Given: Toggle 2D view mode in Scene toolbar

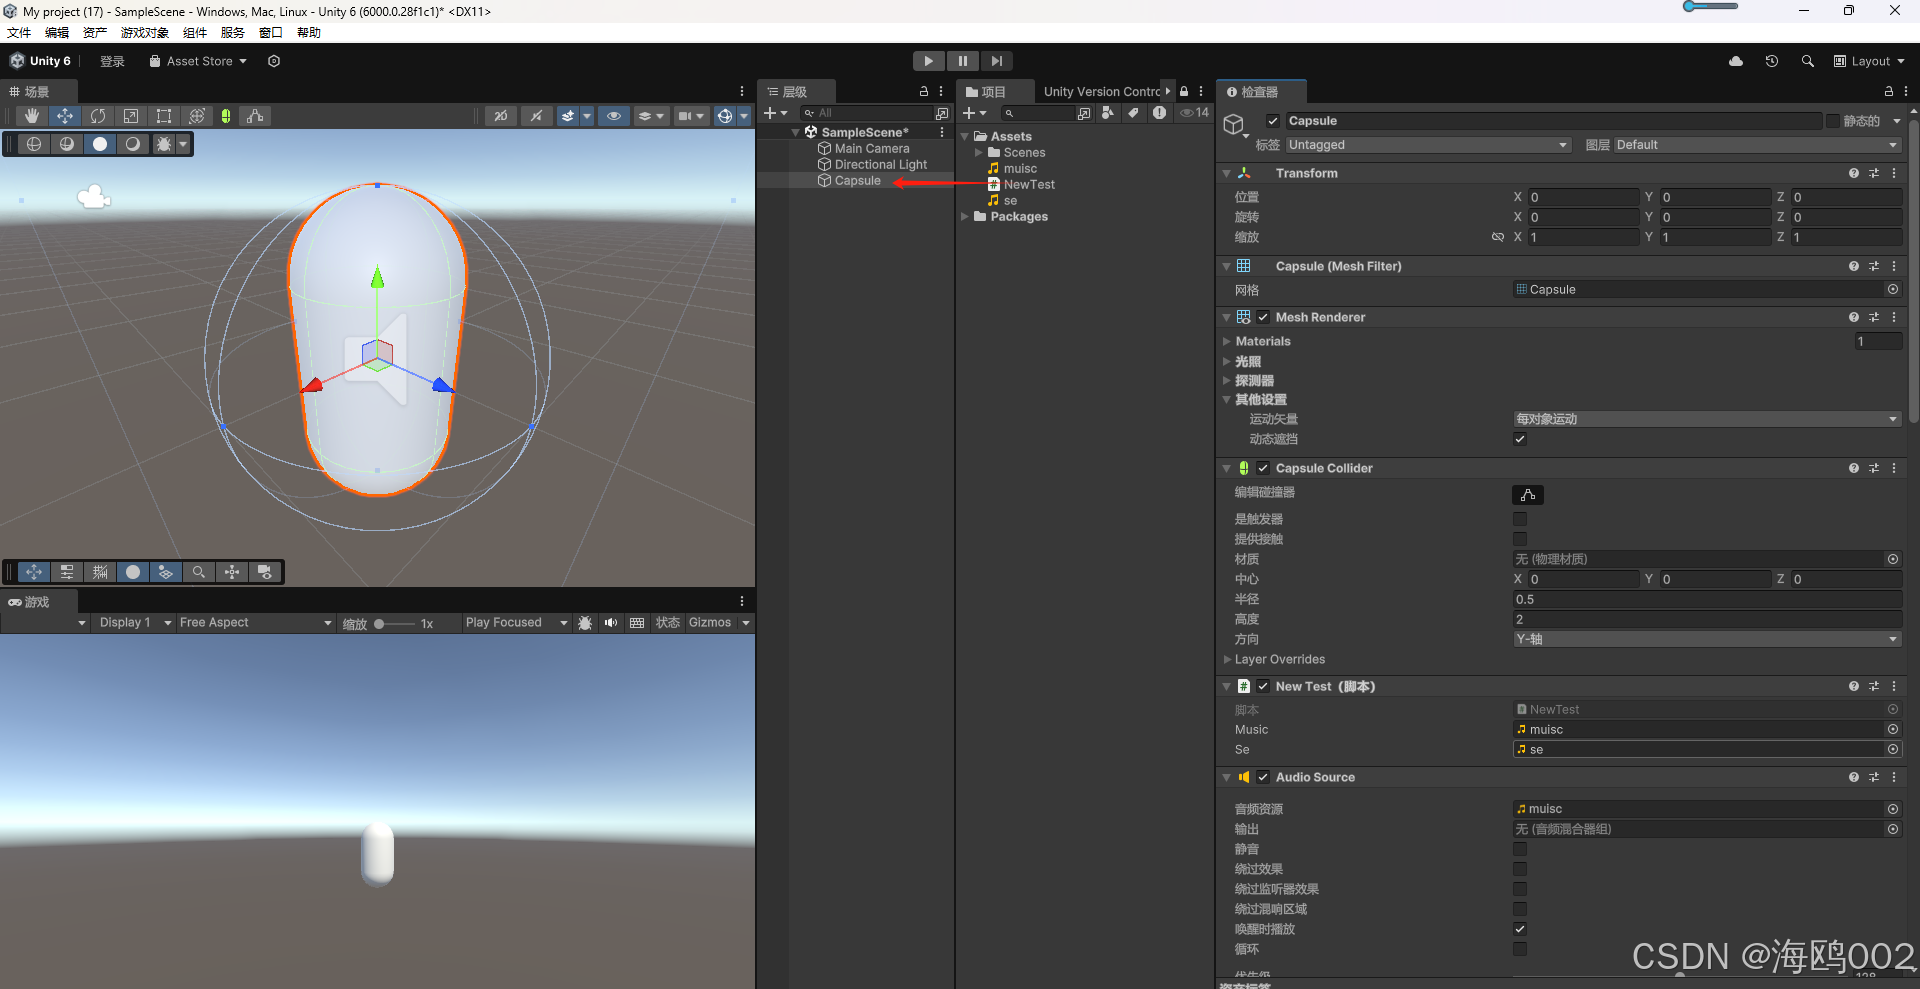Looking at the screenshot, I should pyautogui.click(x=500, y=116).
